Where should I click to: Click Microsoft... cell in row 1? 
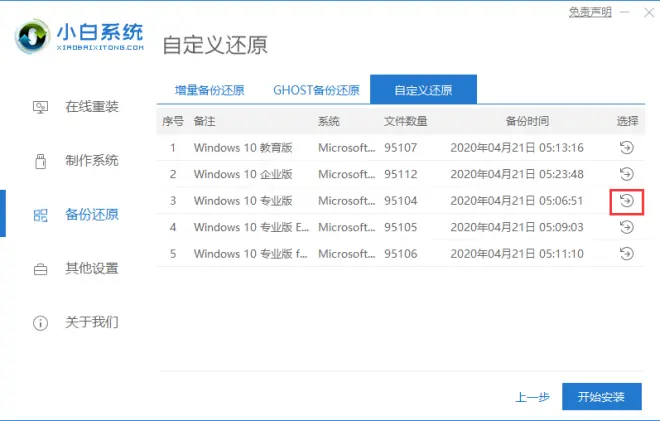(x=346, y=148)
